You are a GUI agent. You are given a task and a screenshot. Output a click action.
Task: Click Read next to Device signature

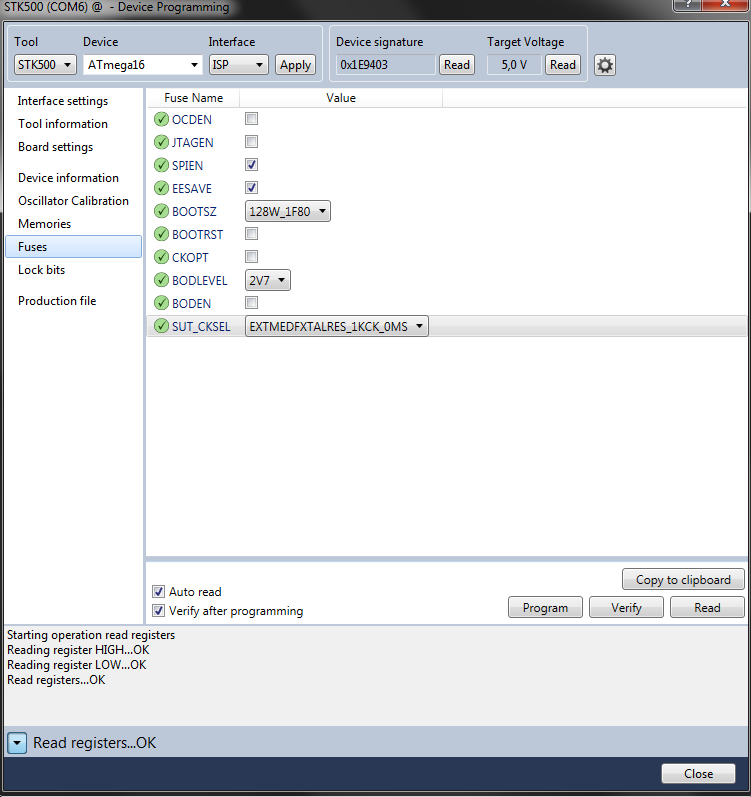[x=457, y=65]
